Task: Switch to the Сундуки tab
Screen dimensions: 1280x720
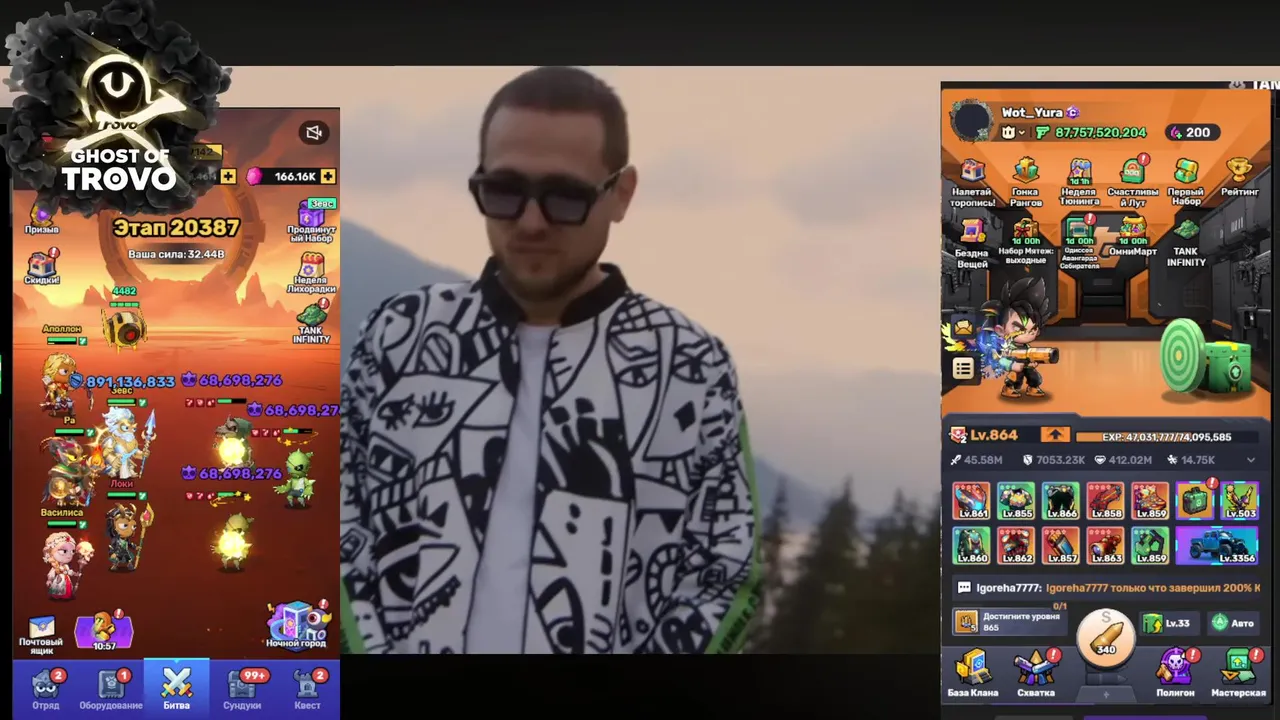Action: (242, 690)
